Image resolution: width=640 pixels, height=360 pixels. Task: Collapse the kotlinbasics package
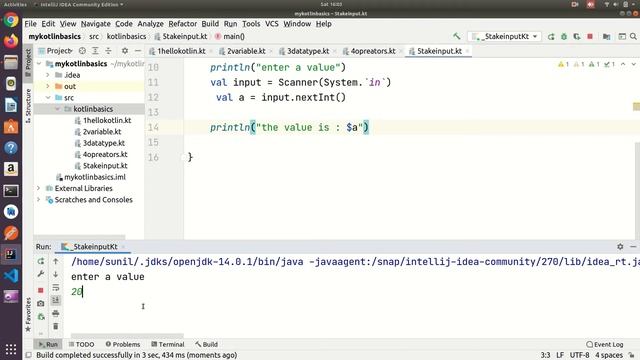point(57,109)
